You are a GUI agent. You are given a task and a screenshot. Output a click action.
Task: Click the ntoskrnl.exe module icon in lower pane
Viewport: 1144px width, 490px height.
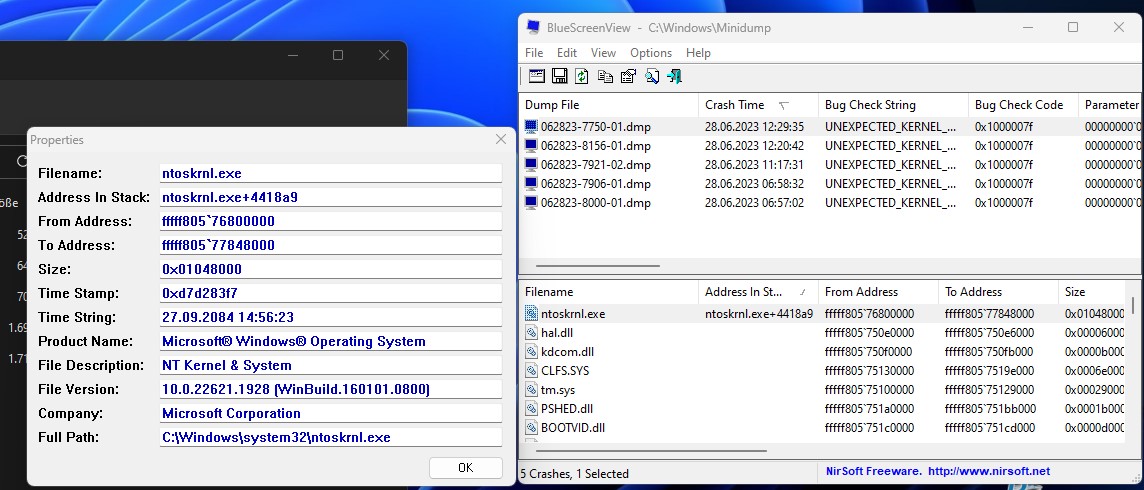tap(531, 314)
